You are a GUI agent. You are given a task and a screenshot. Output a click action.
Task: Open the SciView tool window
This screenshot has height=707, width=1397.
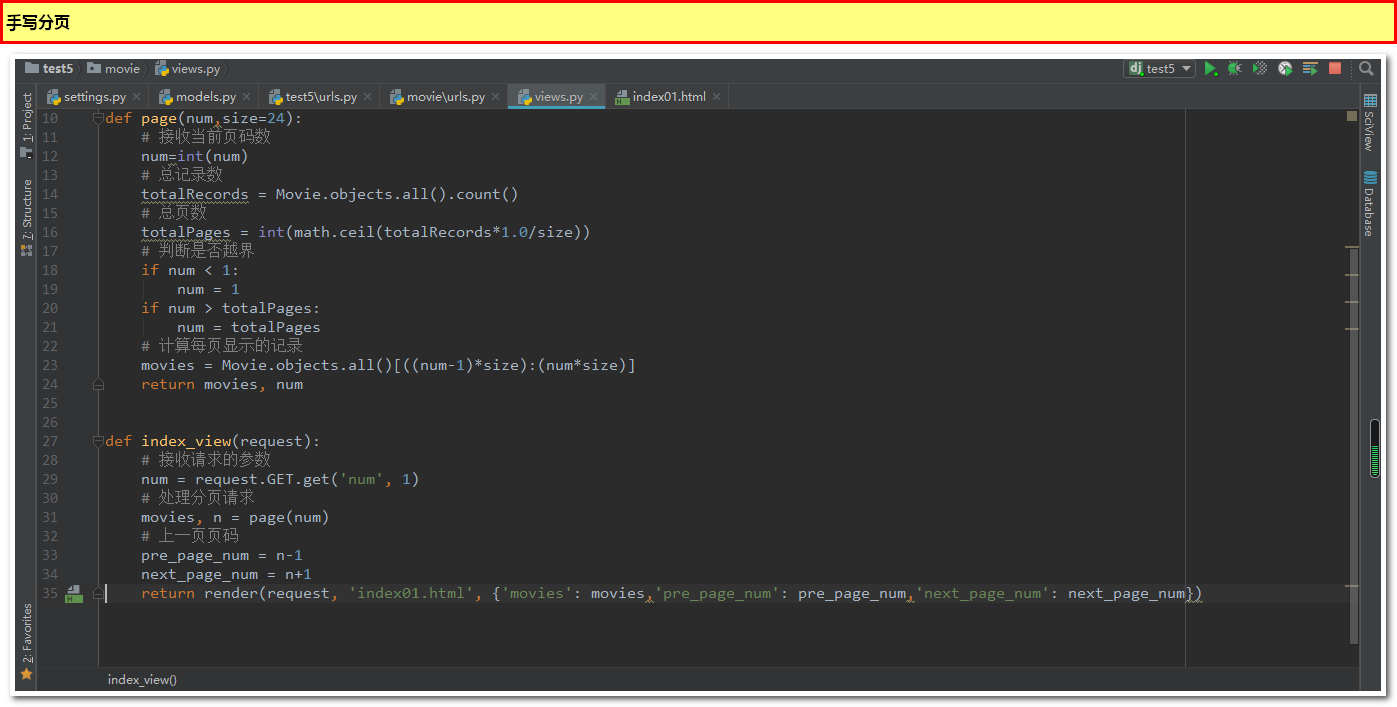tap(1370, 122)
